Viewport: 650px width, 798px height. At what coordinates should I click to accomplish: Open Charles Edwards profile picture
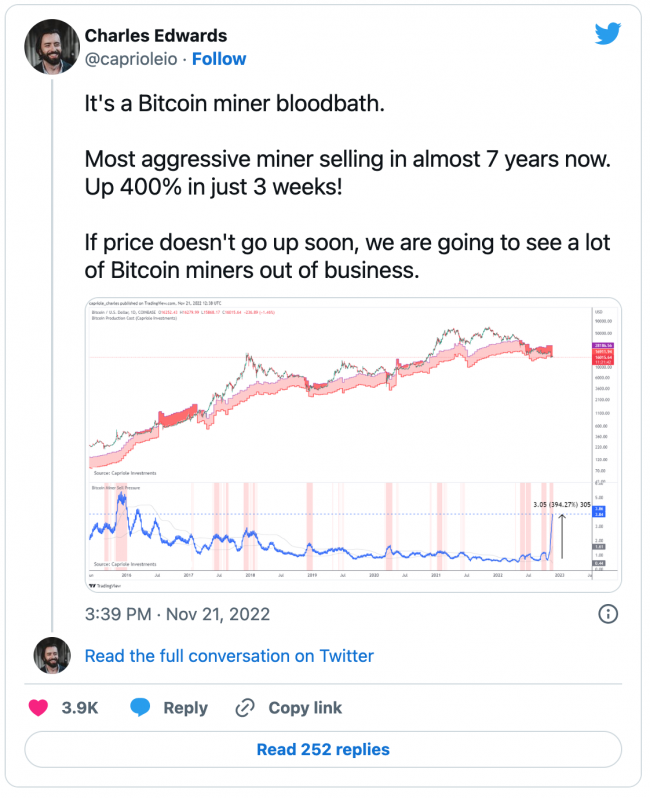coord(52,47)
